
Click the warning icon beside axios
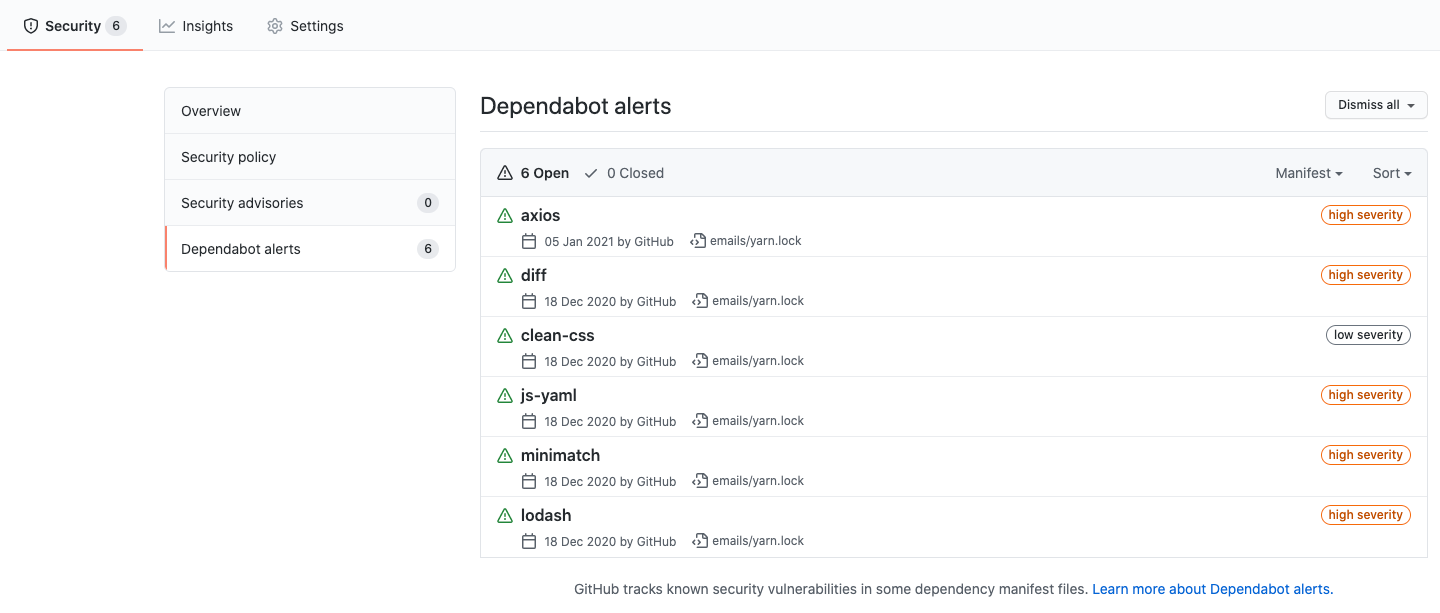pos(505,215)
